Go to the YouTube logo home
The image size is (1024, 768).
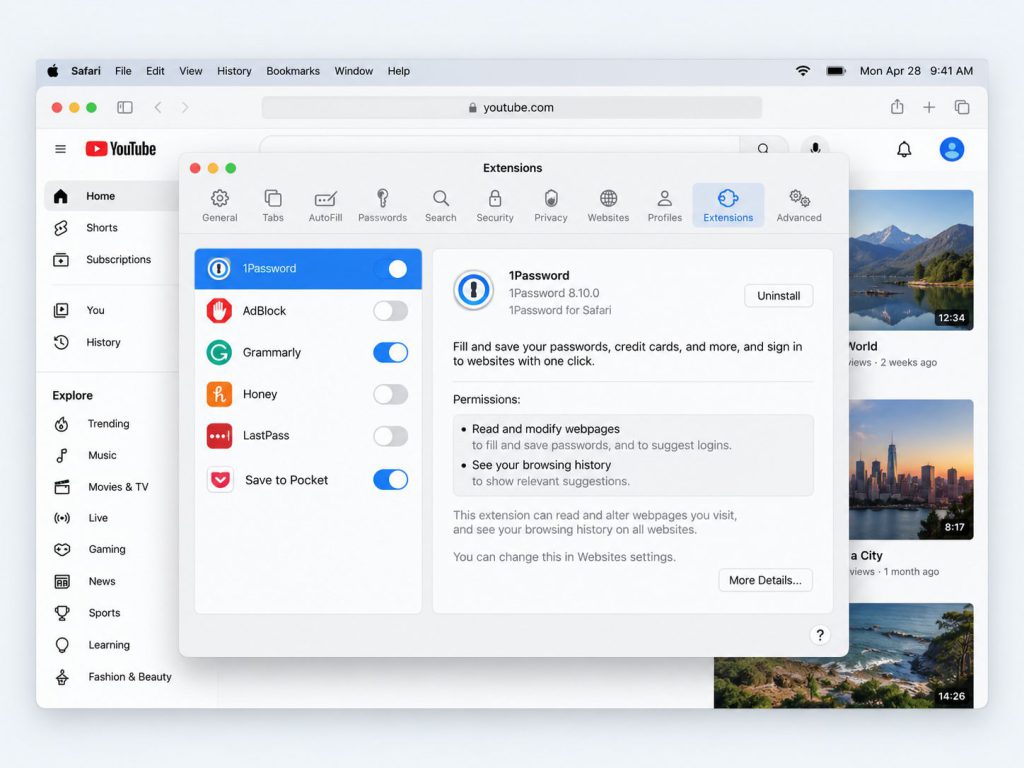(121, 149)
